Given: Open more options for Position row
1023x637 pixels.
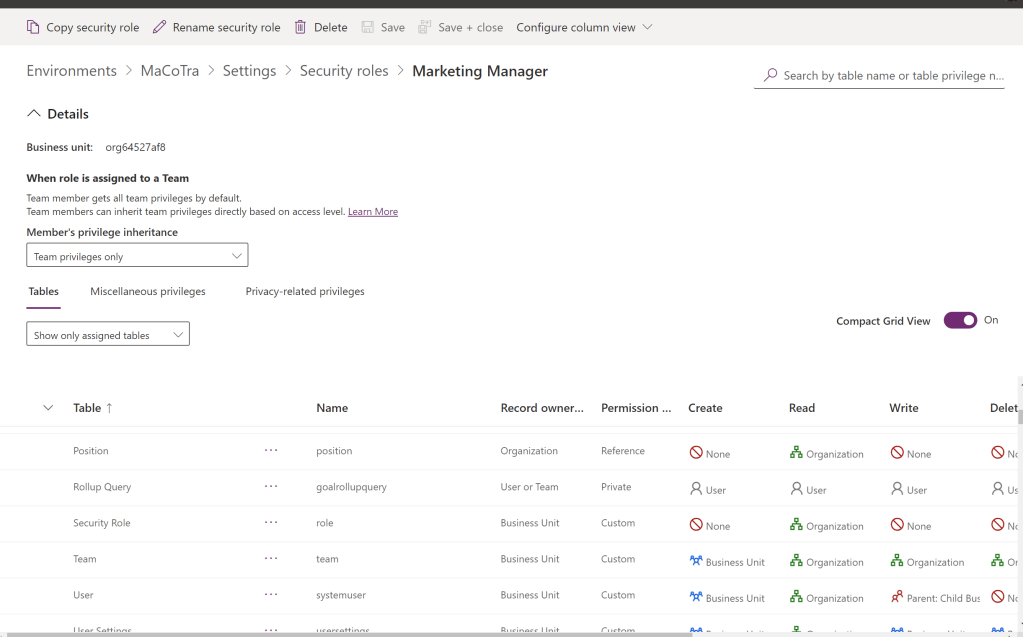Looking at the screenshot, I should 271,451.
